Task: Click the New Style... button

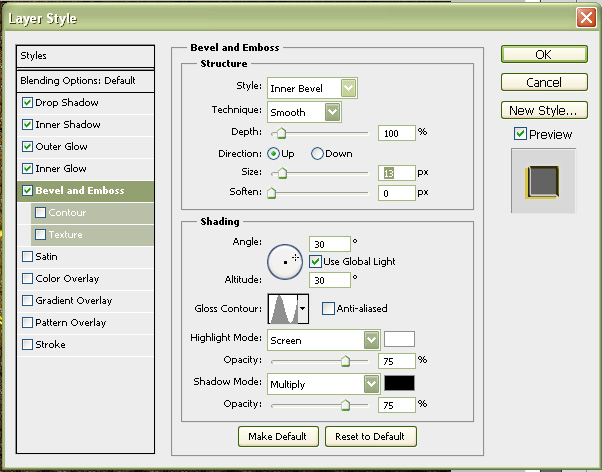Action: [544, 110]
